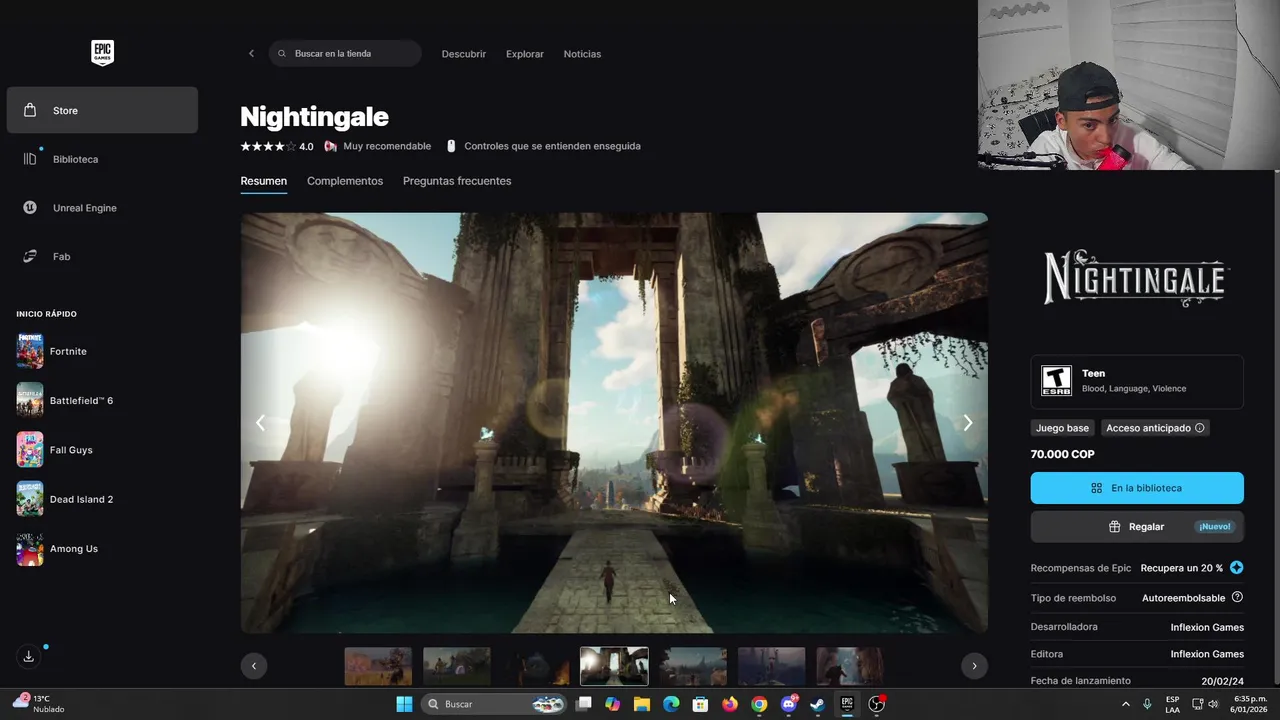Focus the 'Buscar en la tienda' search field
This screenshot has height=720, width=1280.
click(345, 54)
